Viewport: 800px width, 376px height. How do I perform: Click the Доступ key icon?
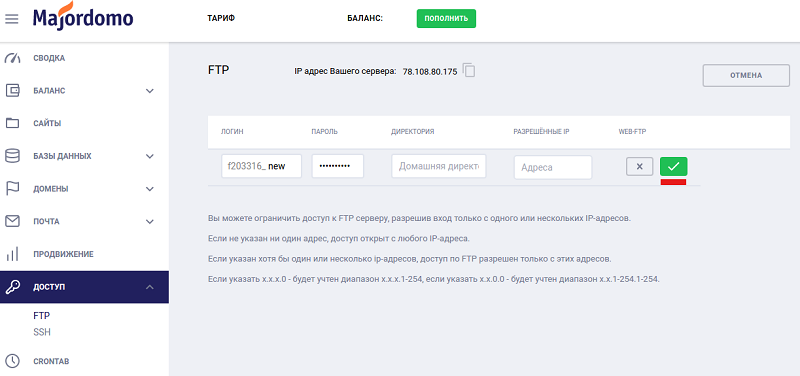tap(12, 287)
